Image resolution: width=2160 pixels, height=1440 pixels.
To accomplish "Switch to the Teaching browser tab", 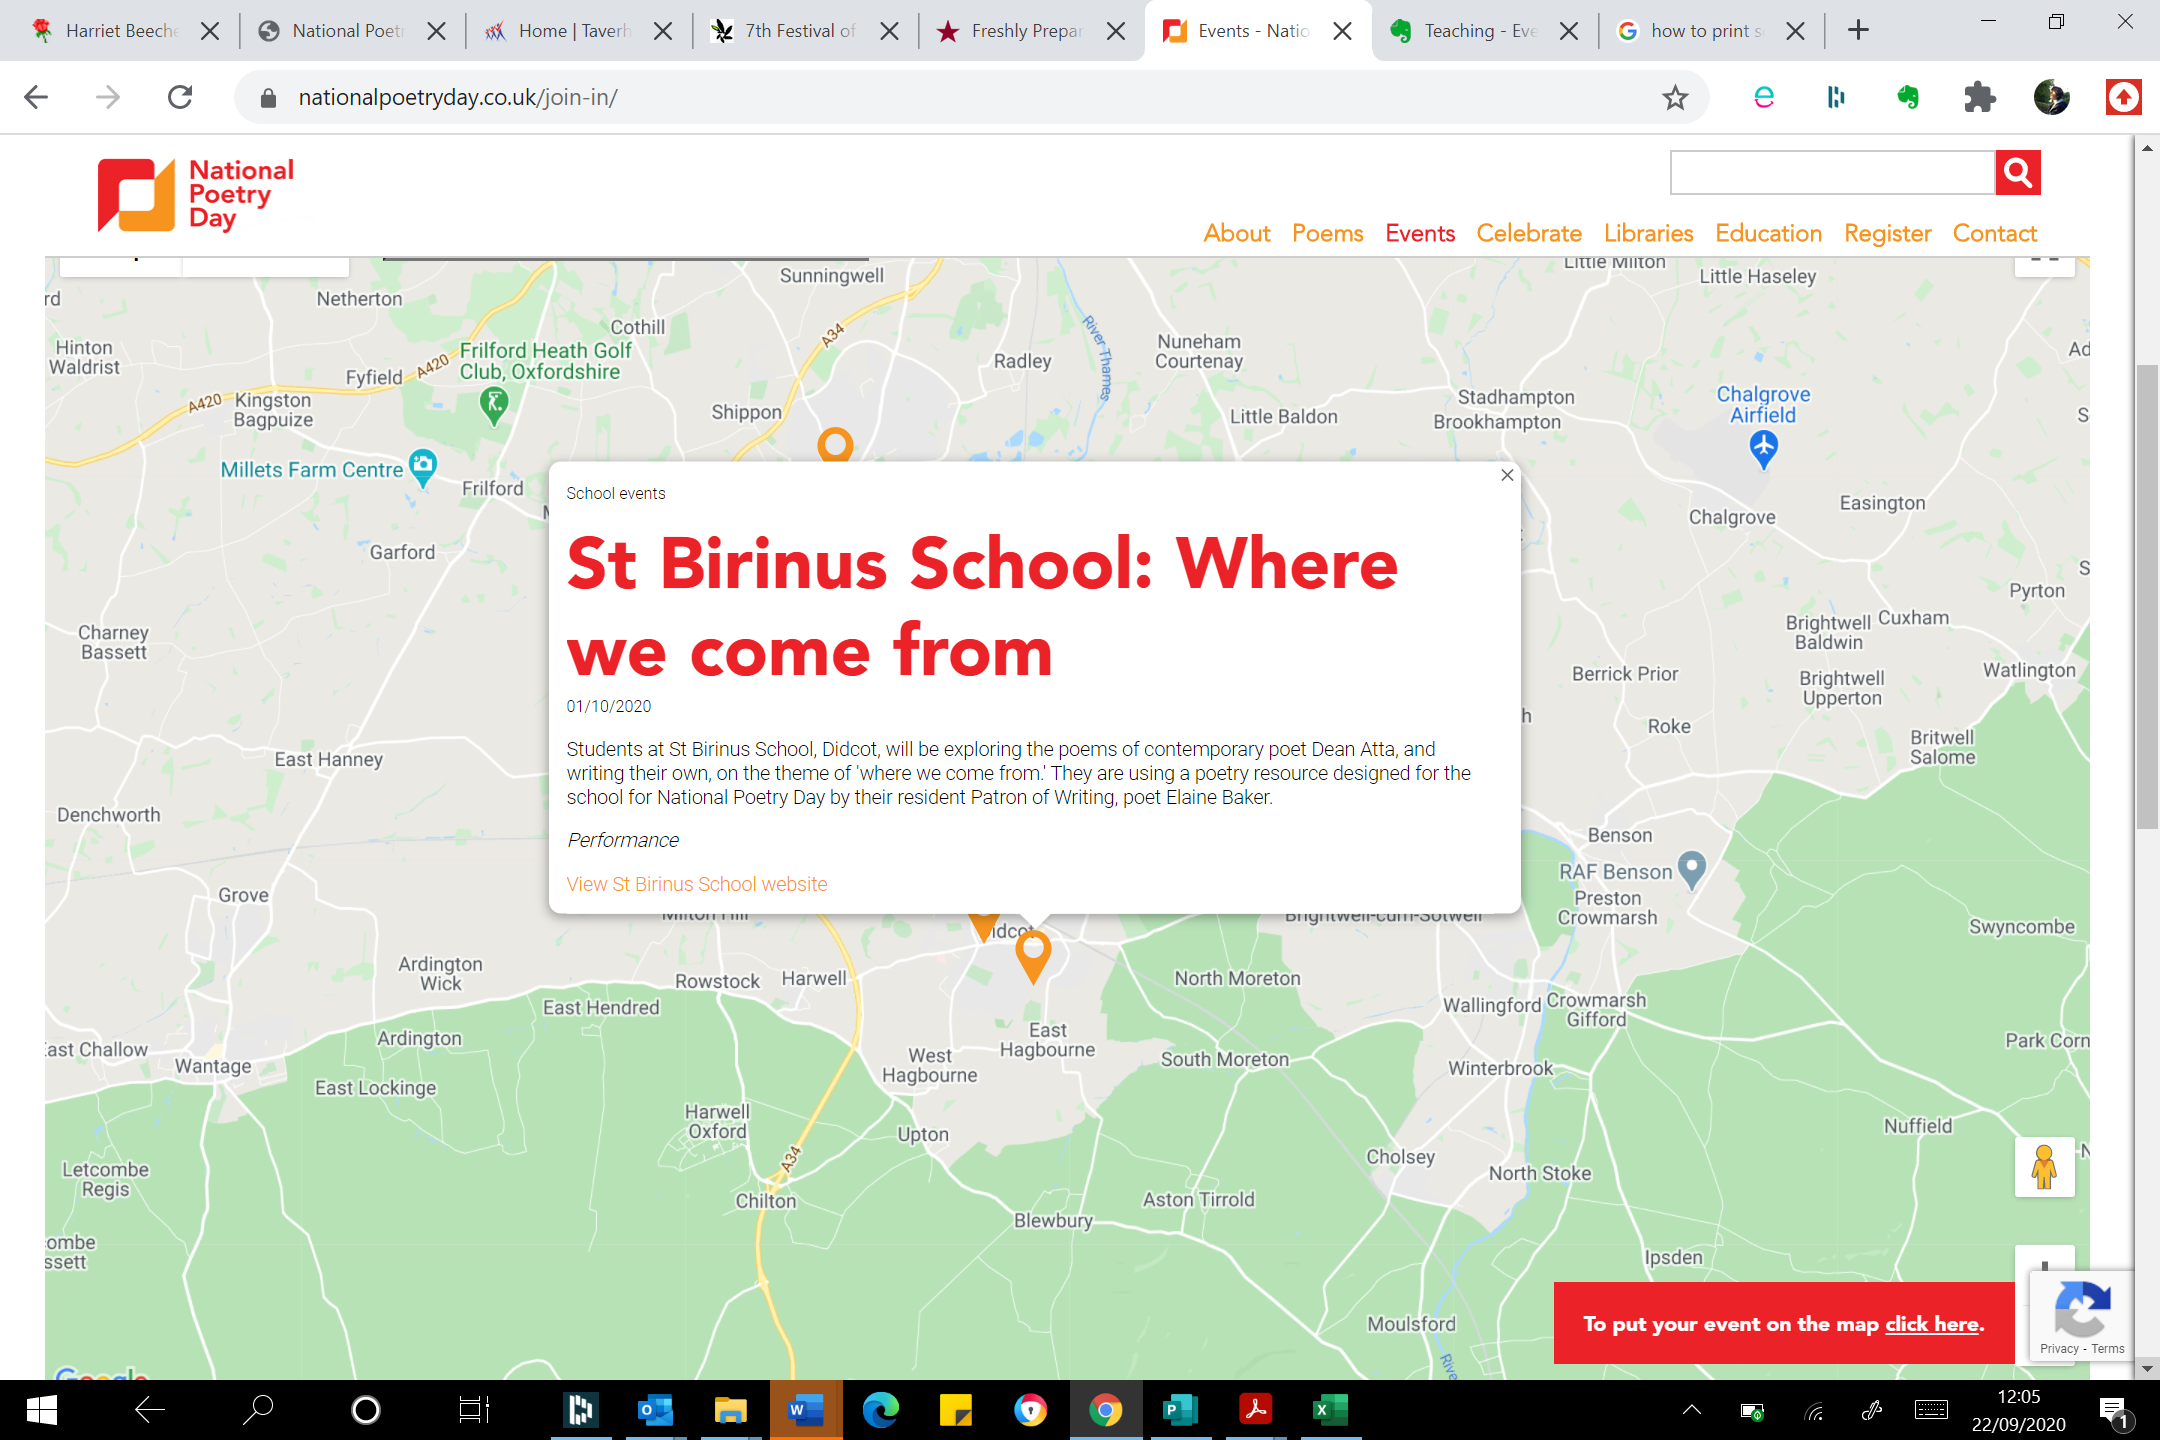I will pyautogui.click(x=1480, y=31).
